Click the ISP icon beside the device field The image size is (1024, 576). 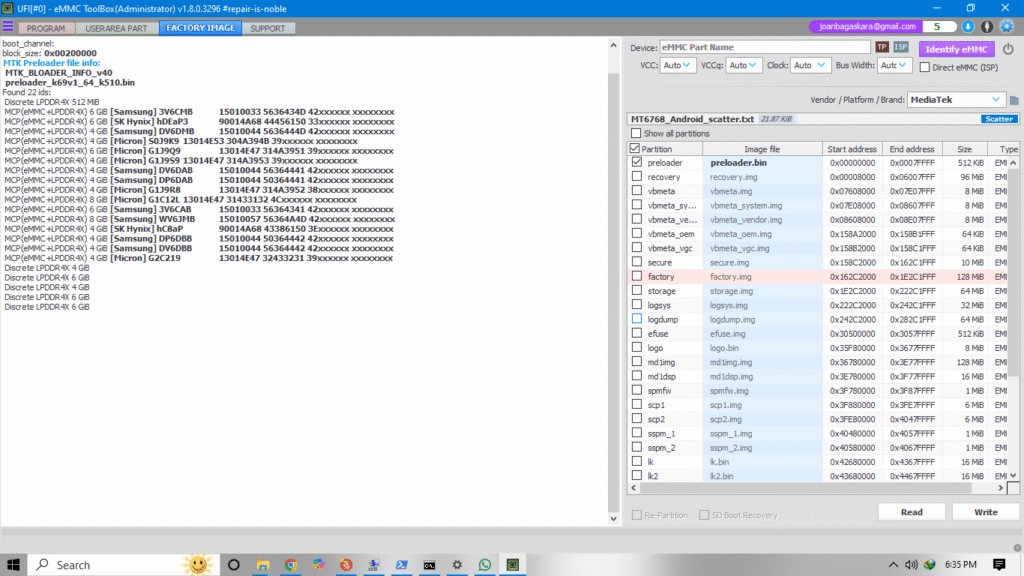click(901, 48)
